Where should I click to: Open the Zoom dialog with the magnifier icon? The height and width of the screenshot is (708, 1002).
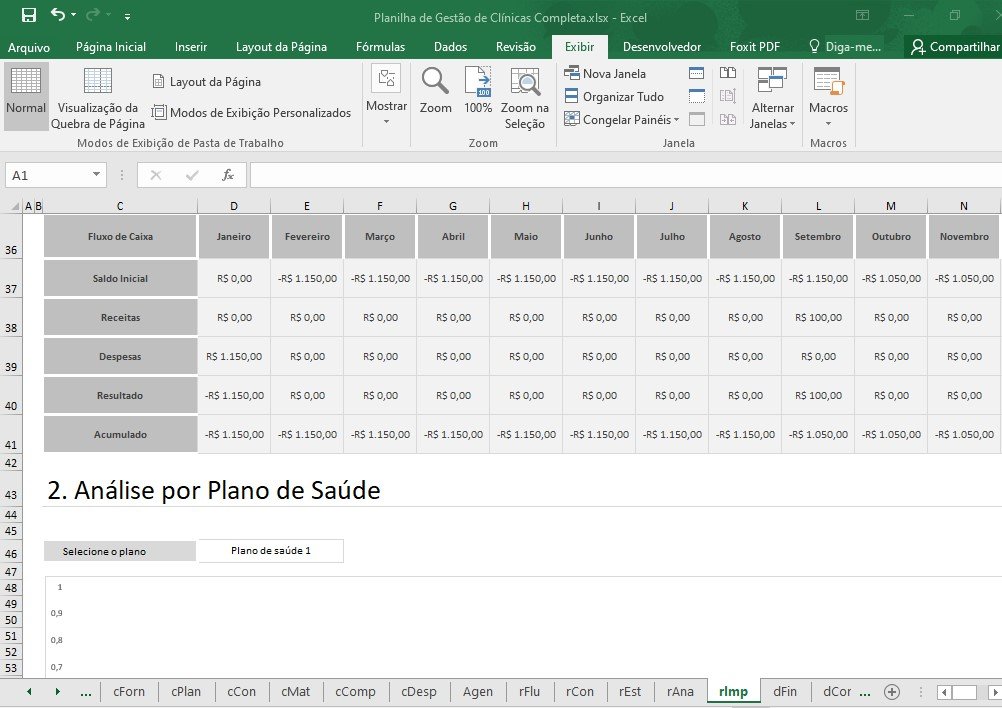point(435,93)
